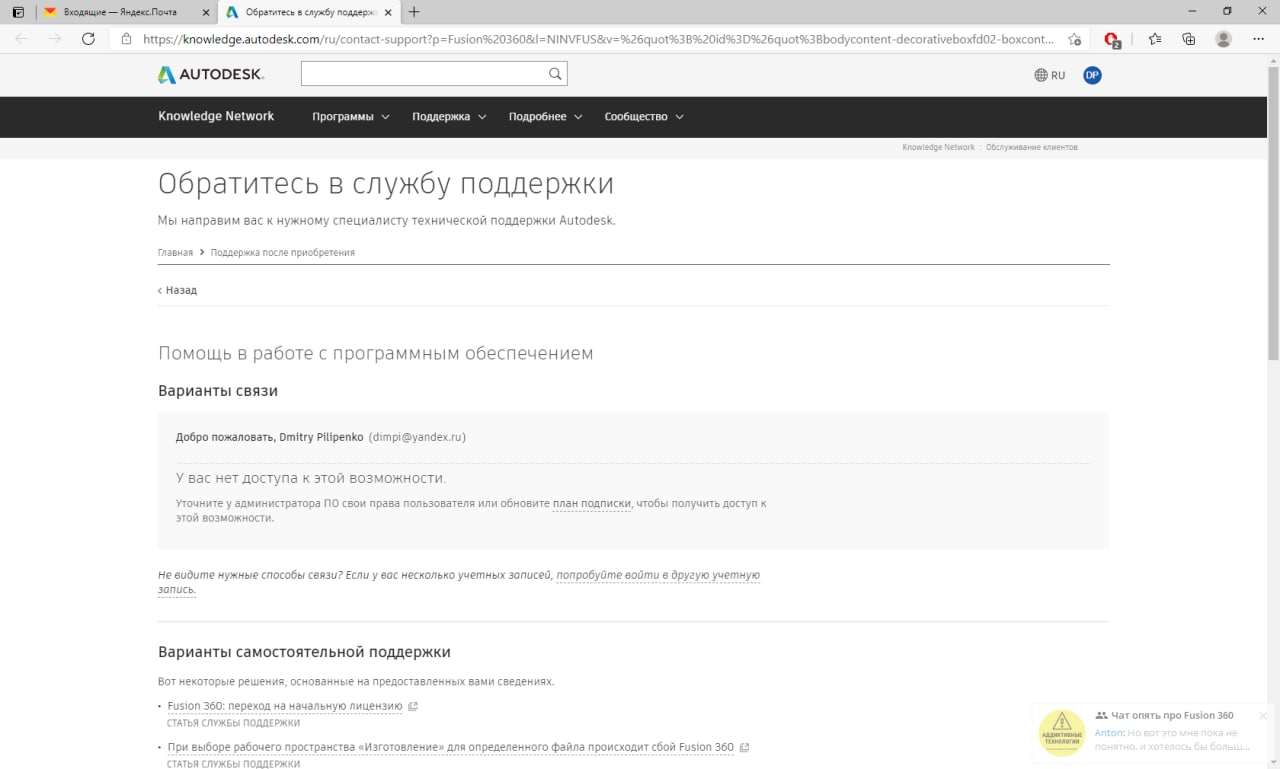Image resolution: width=1280 pixels, height=769 pixels.
Task: Expand the Подробнее menu
Action: pyautogui.click(x=545, y=117)
